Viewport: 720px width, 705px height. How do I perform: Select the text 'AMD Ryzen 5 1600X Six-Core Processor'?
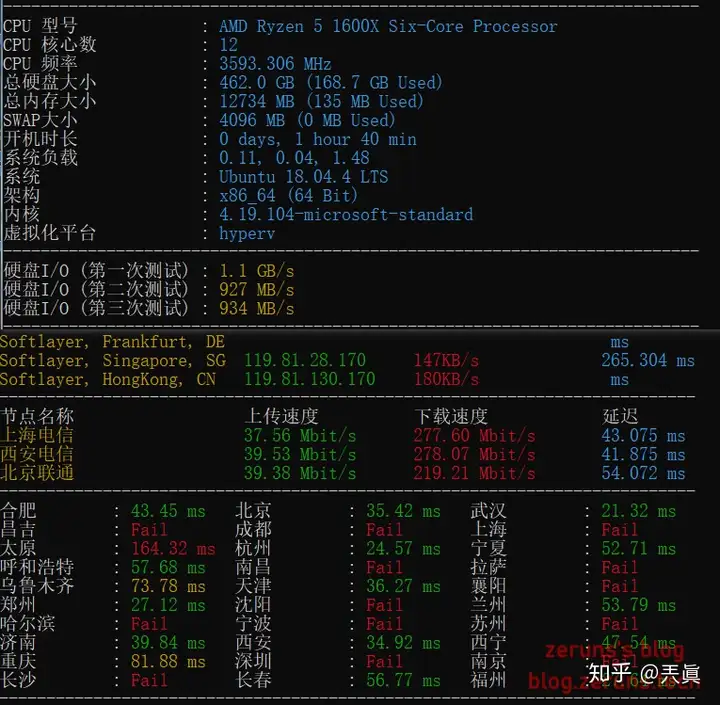point(388,26)
